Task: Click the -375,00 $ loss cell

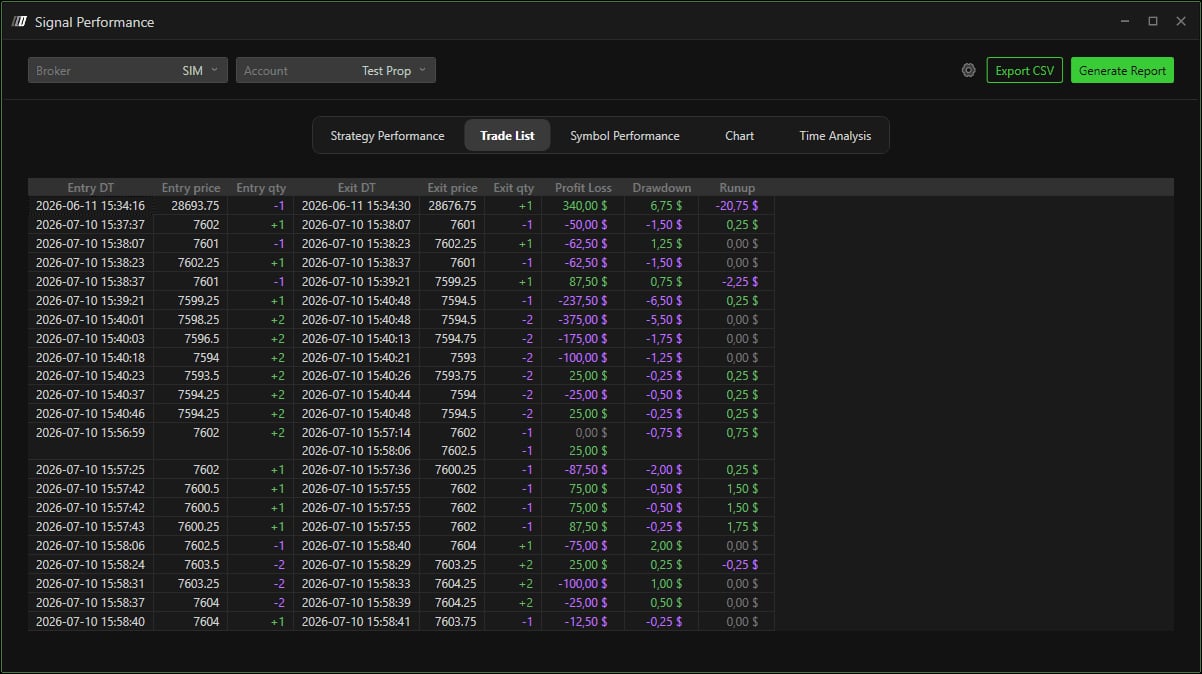Action: pyautogui.click(x=583, y=319)
